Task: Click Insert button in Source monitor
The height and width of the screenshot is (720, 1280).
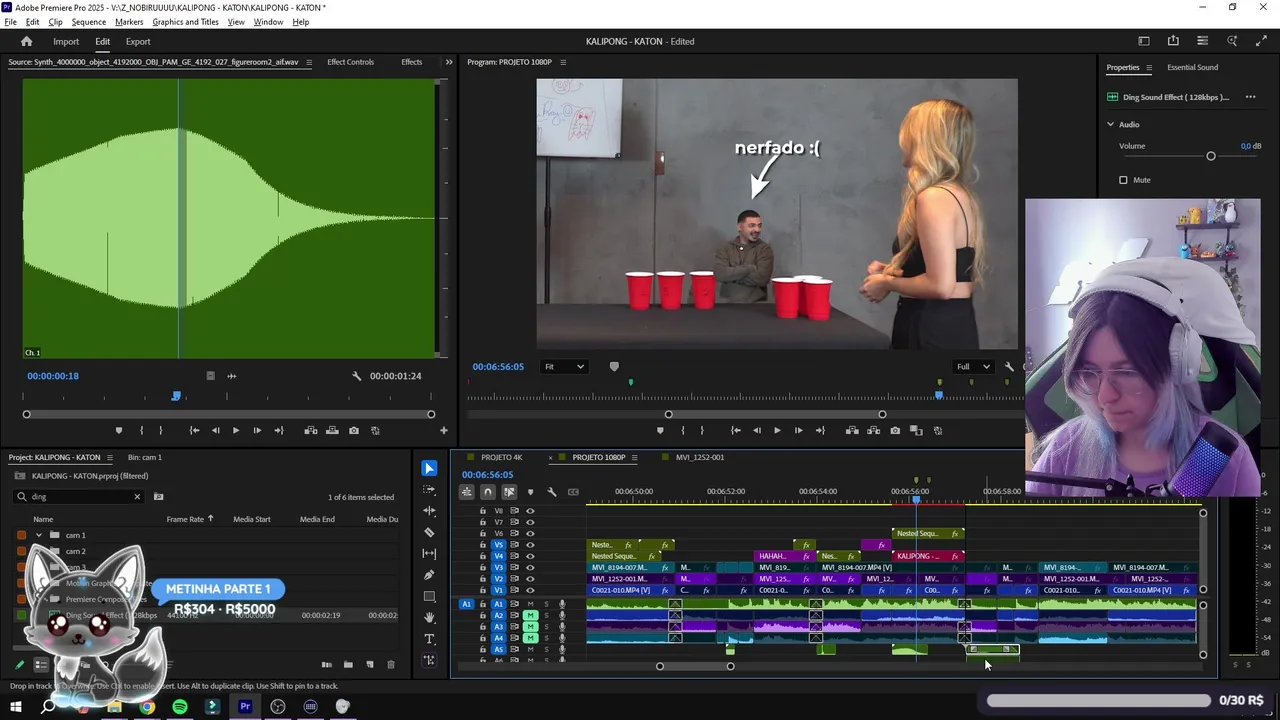Action: pos(311,430)
